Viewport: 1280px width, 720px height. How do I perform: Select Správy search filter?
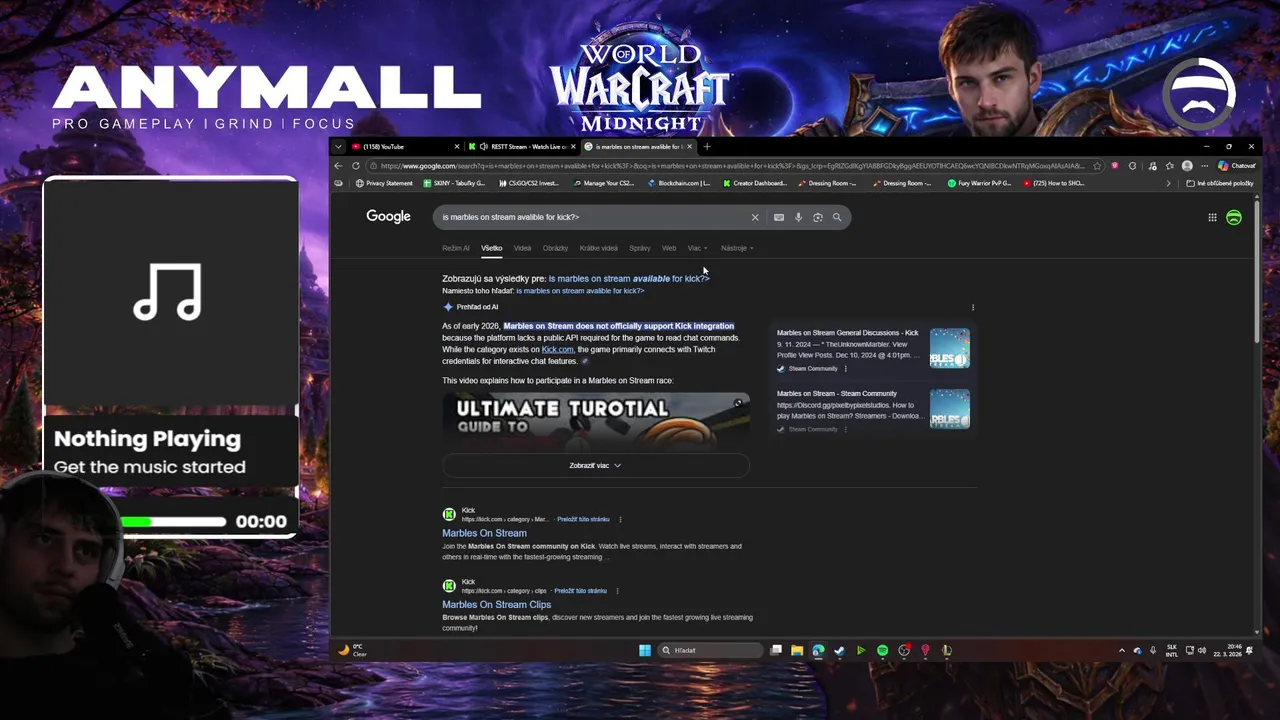click(640, 248)
